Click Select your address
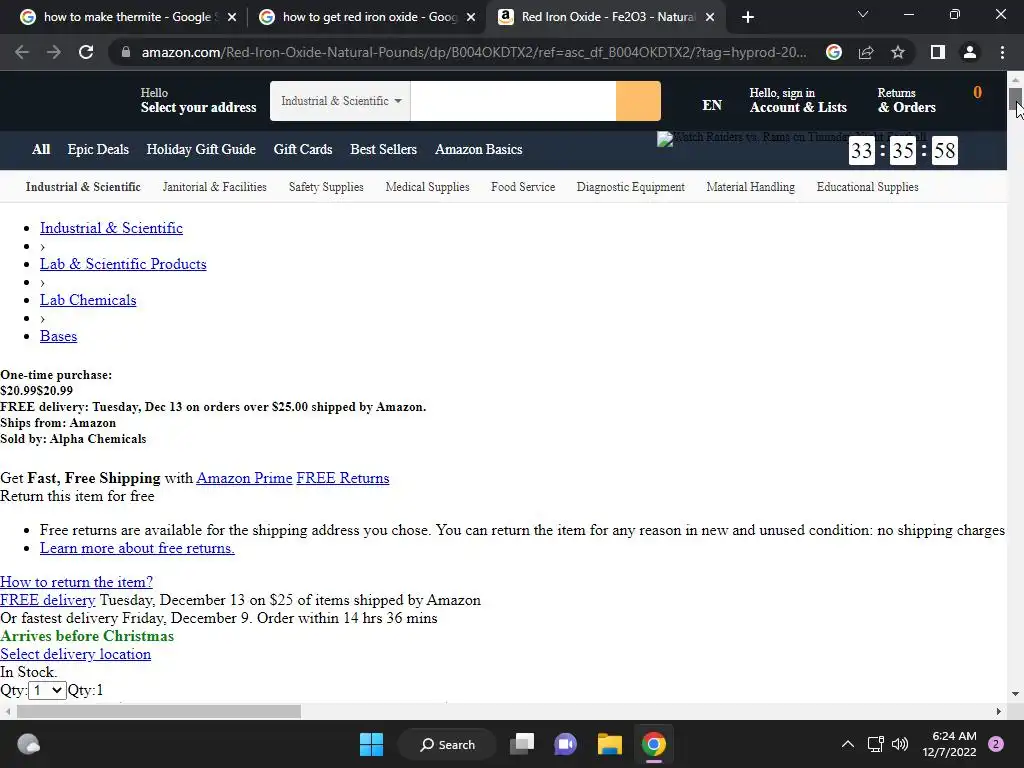The image size is (1024, 768). (199, 101)
